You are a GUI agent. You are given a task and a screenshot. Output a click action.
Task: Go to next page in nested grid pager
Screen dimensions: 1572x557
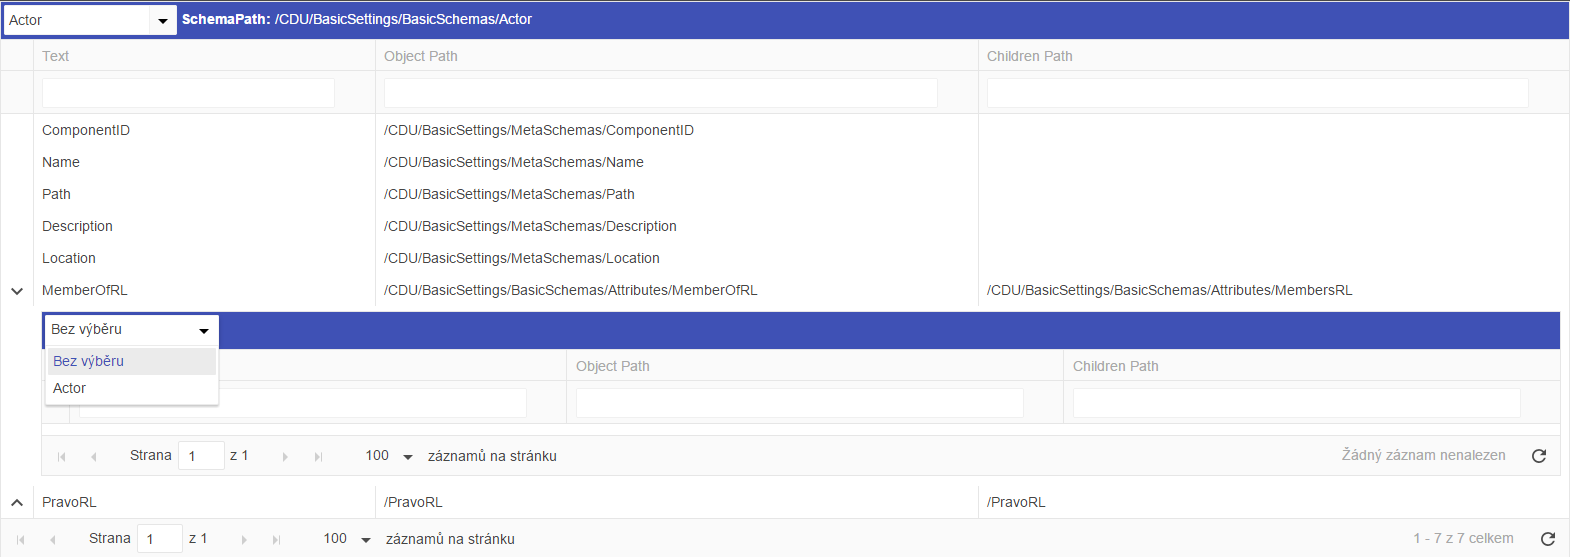tap(285, 457)
